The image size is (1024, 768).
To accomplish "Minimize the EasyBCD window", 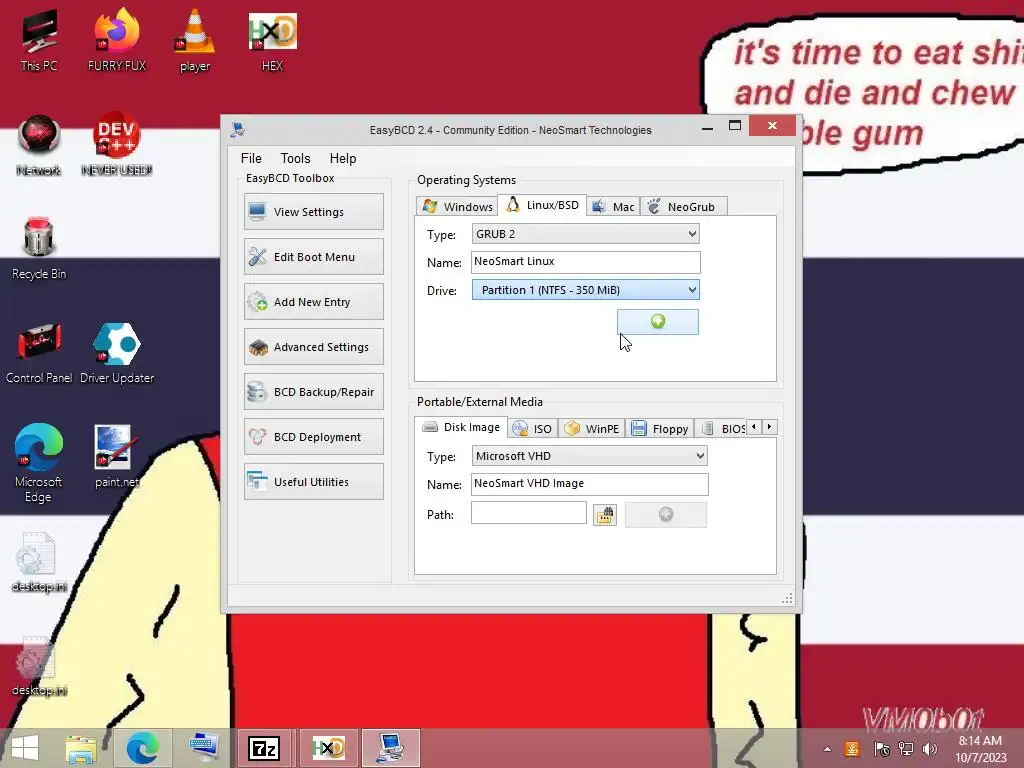I will click(x=707, y=127).
